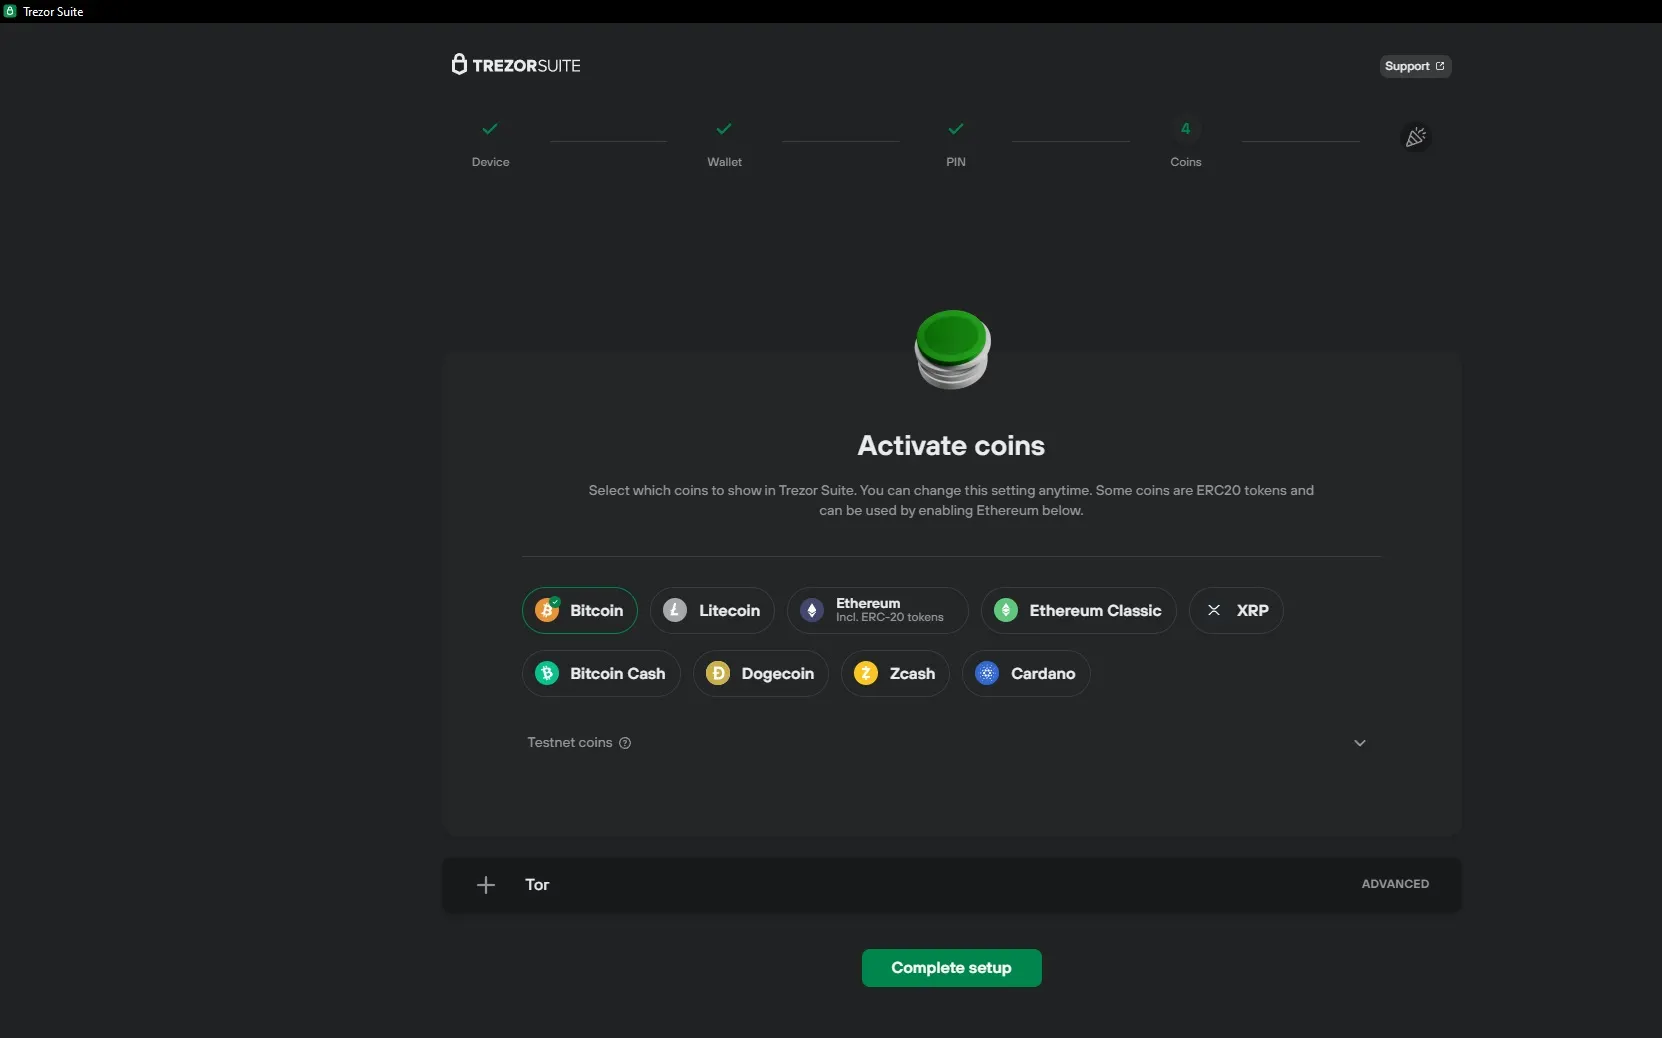Click the Bitcoin coin icon

[548, 611]
